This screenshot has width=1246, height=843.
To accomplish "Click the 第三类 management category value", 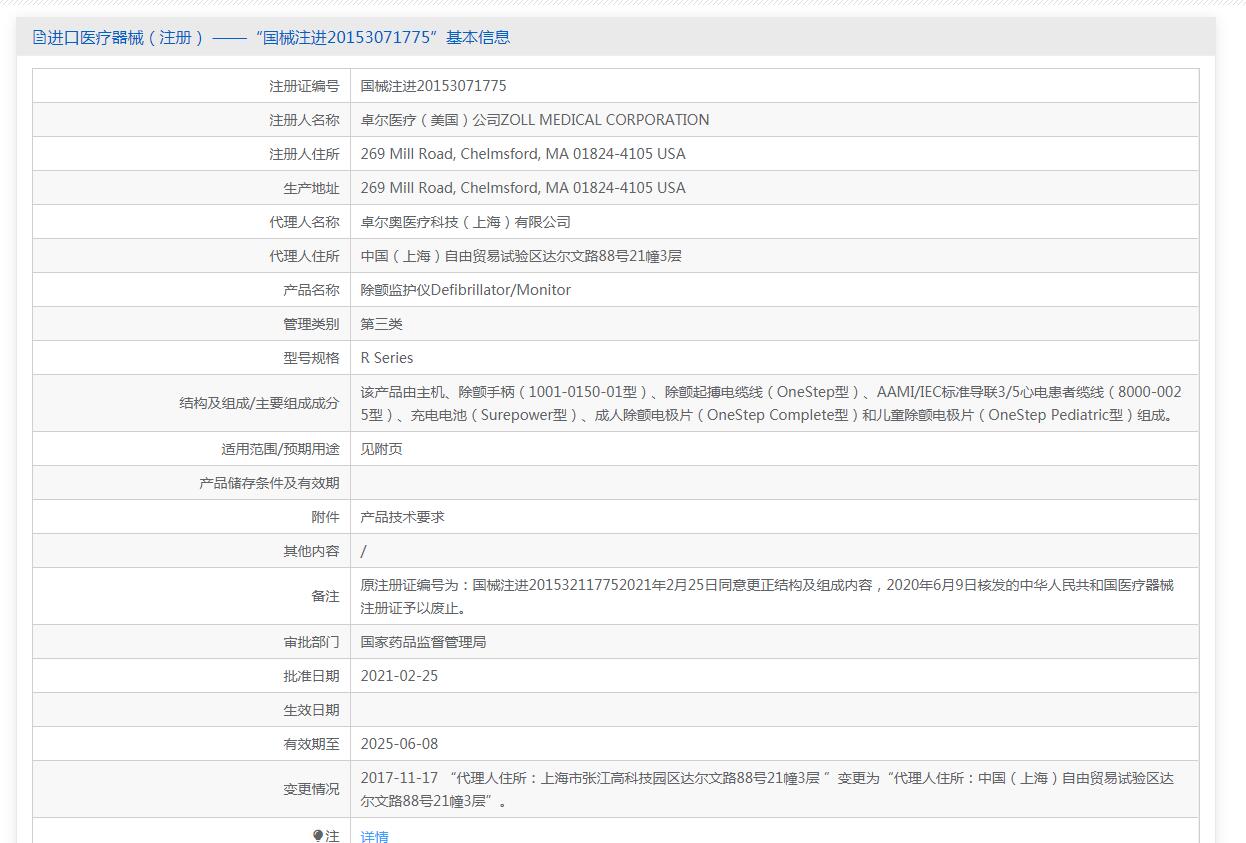I will 381,324.
